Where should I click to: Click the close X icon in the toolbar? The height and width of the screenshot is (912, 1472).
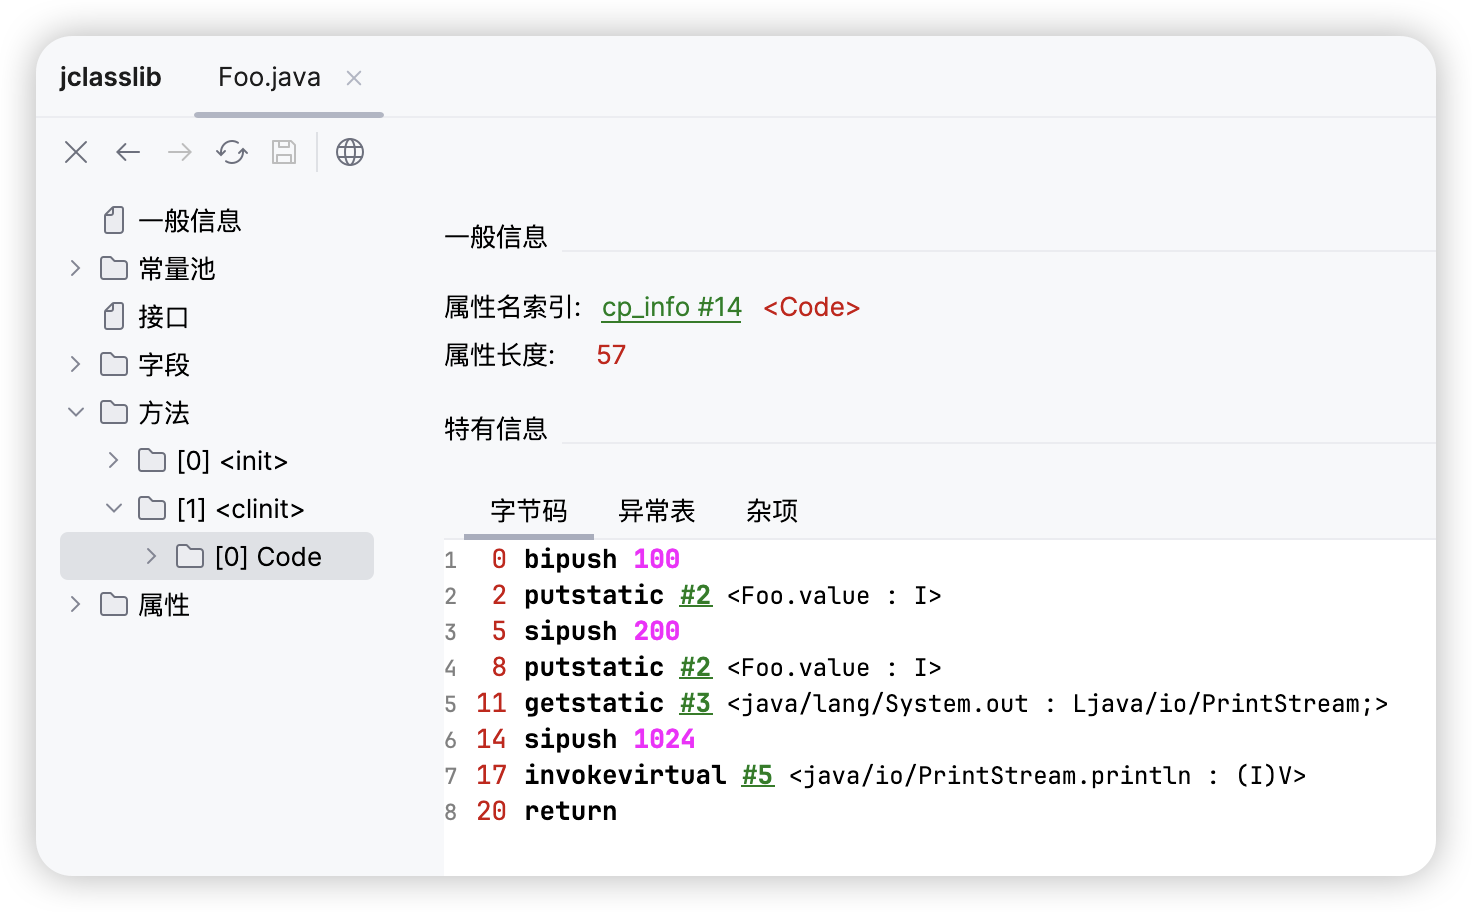pos(76,152)
